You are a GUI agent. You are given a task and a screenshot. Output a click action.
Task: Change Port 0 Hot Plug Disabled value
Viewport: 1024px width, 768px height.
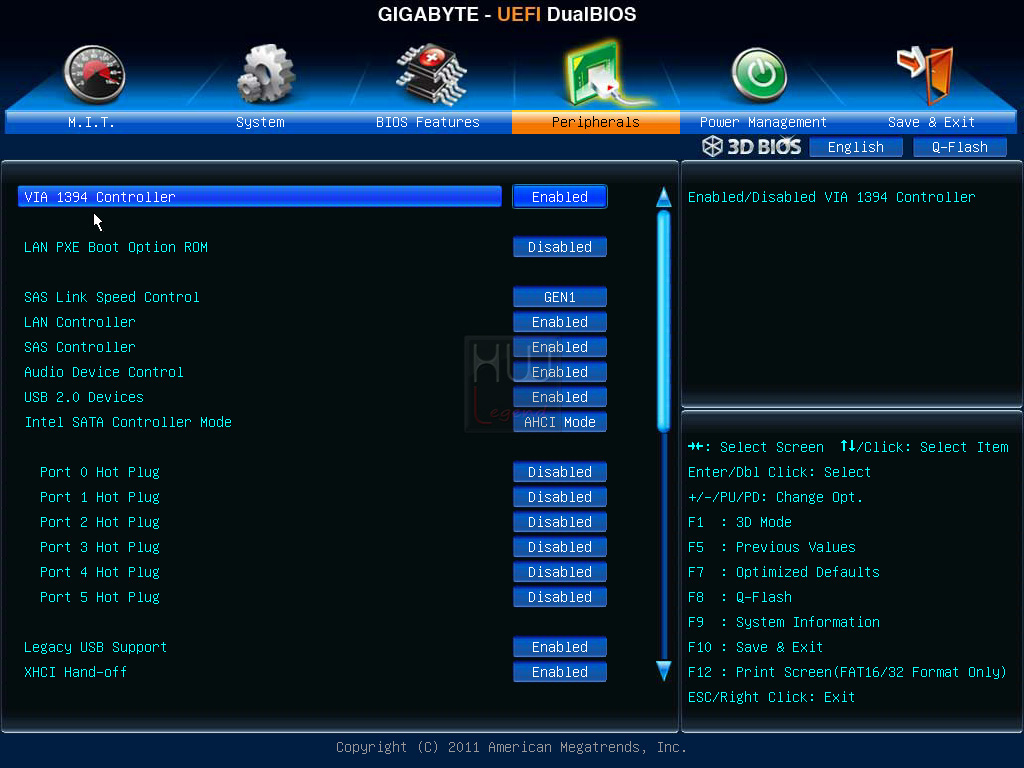tap(560, 472)
